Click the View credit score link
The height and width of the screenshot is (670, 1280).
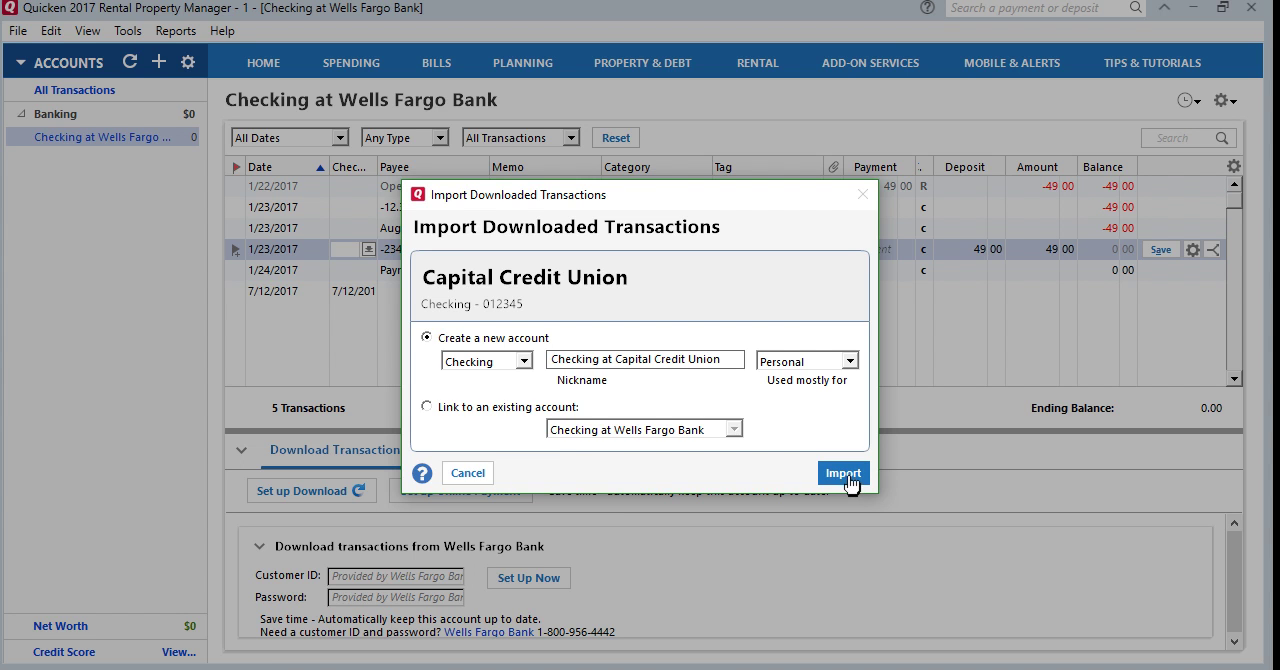(x=179, y=652)
